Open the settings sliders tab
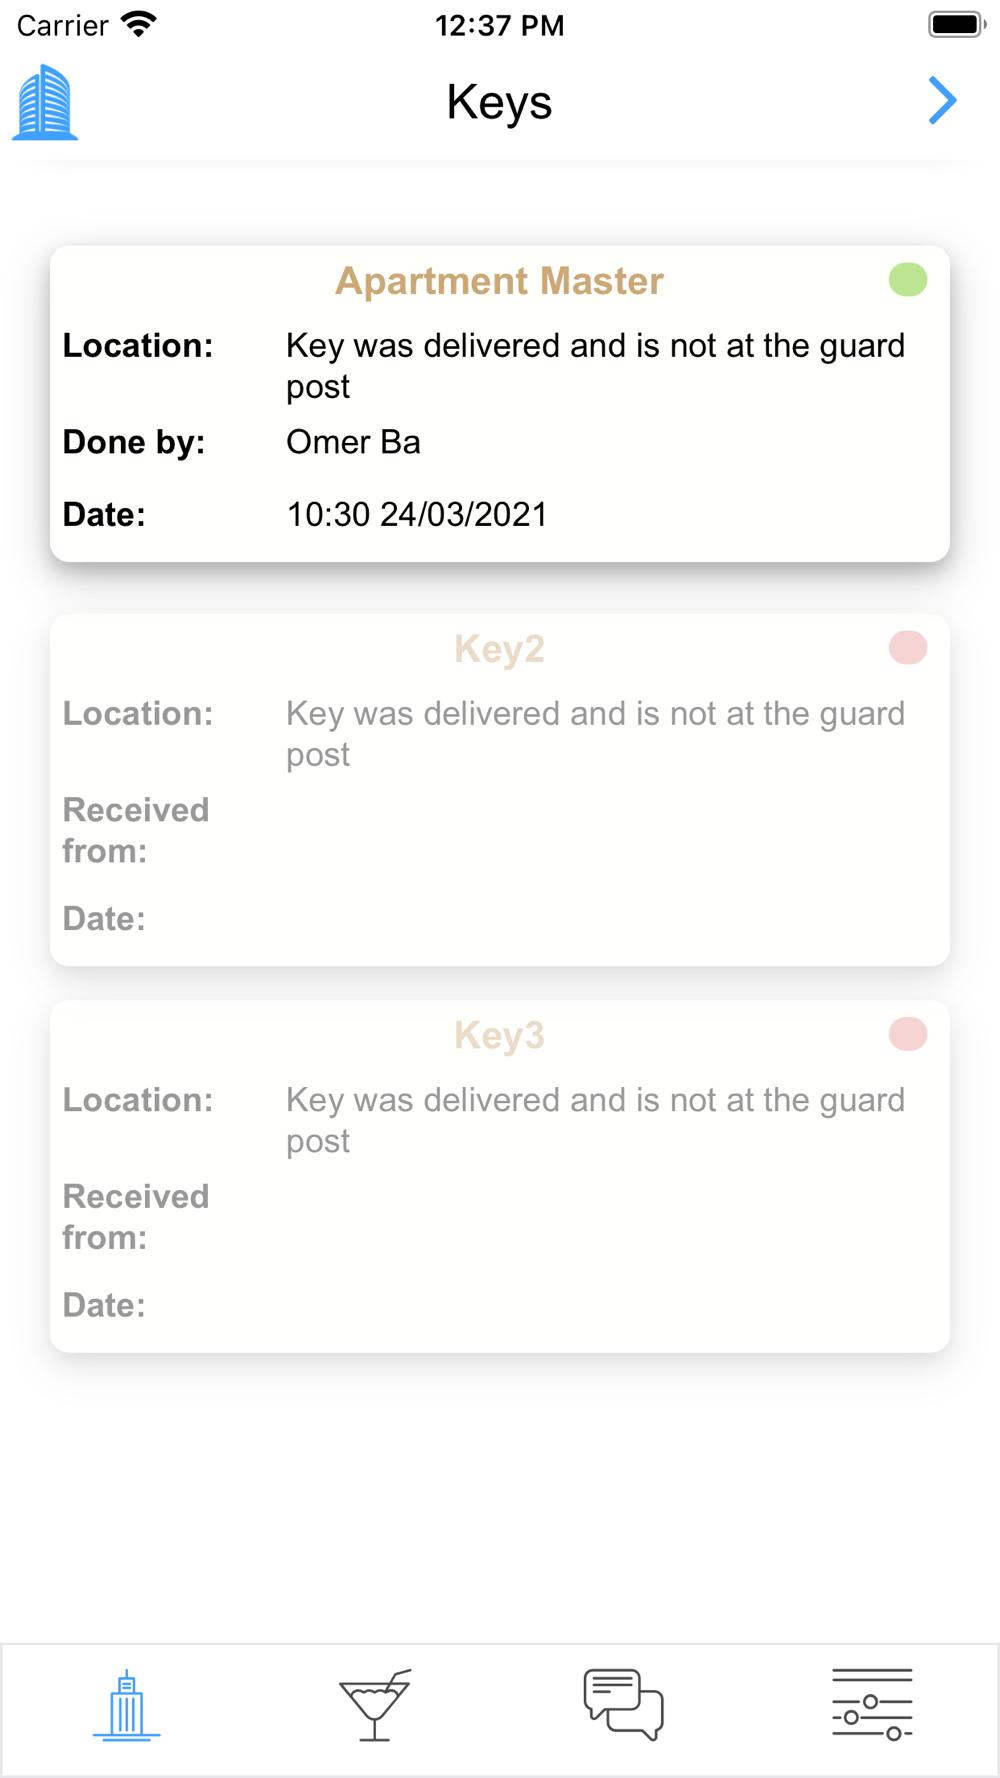The width and height of the screenshot is (1000, 1778). point(872,1705)
